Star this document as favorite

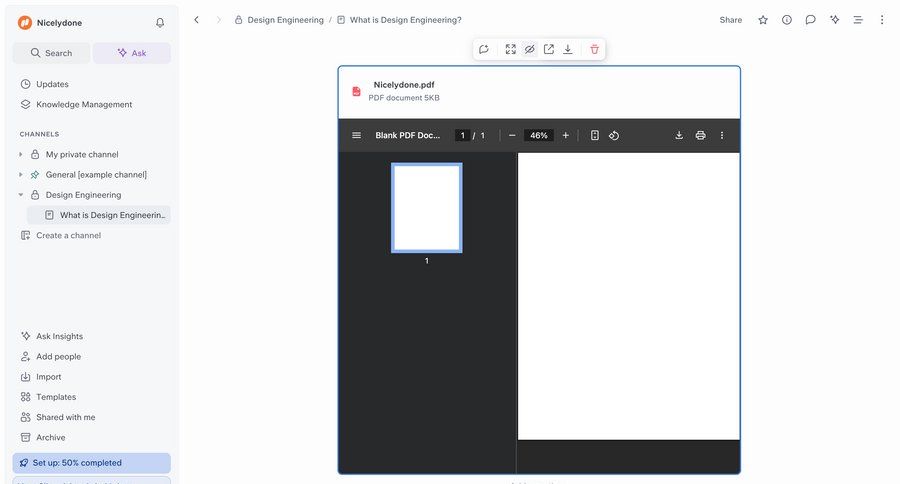[763, 20]
